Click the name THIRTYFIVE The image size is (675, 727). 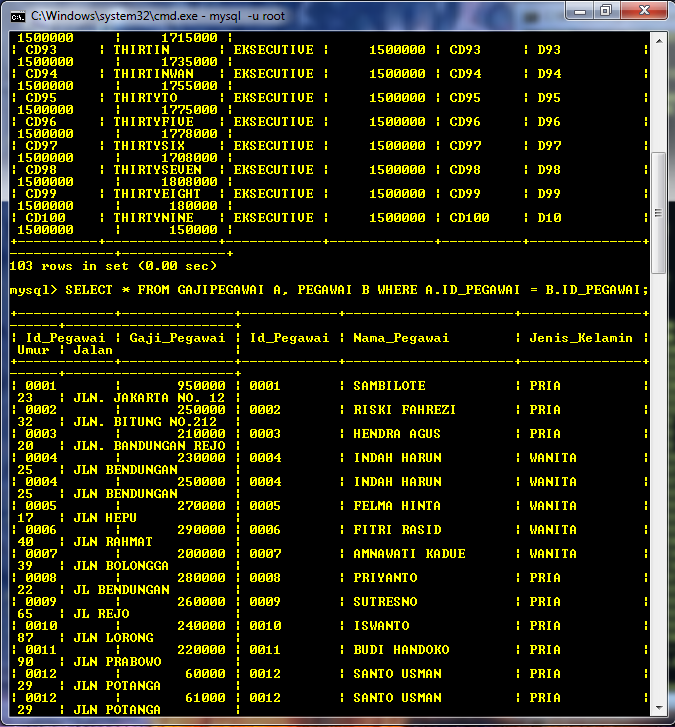coord(153,122)
